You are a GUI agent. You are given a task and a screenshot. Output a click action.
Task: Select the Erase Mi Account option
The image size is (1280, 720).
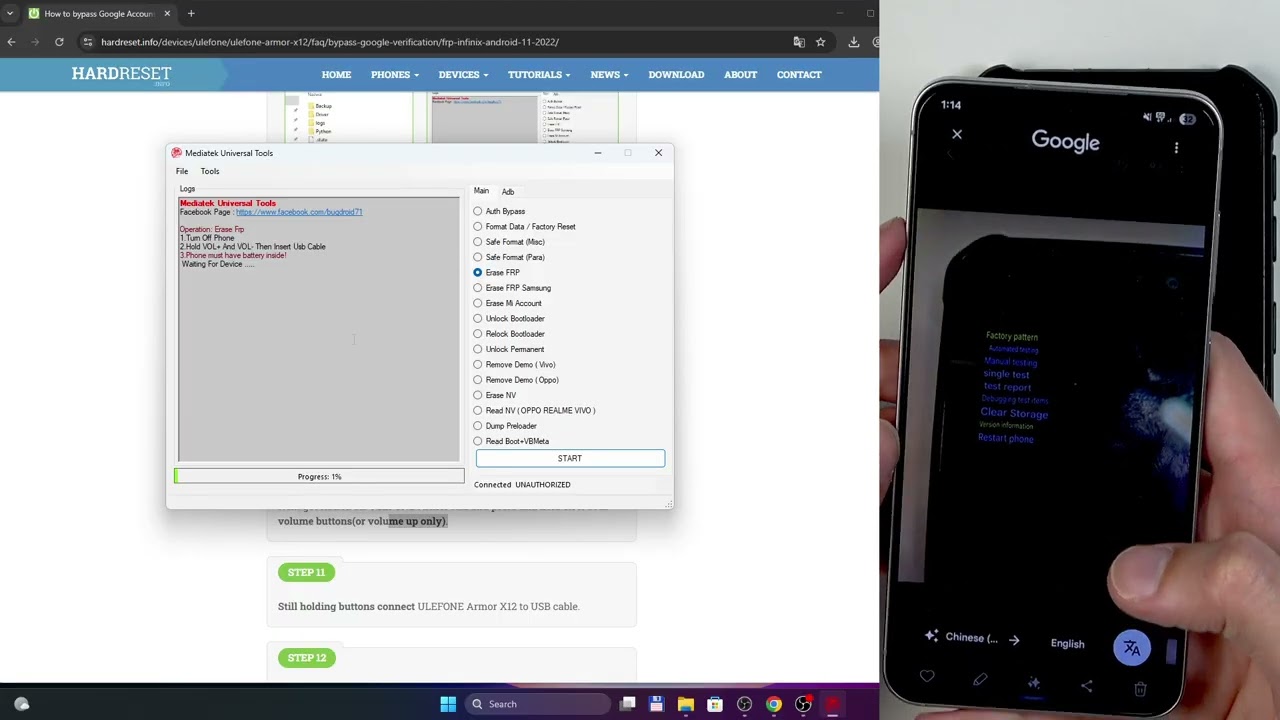click(507, 303)
